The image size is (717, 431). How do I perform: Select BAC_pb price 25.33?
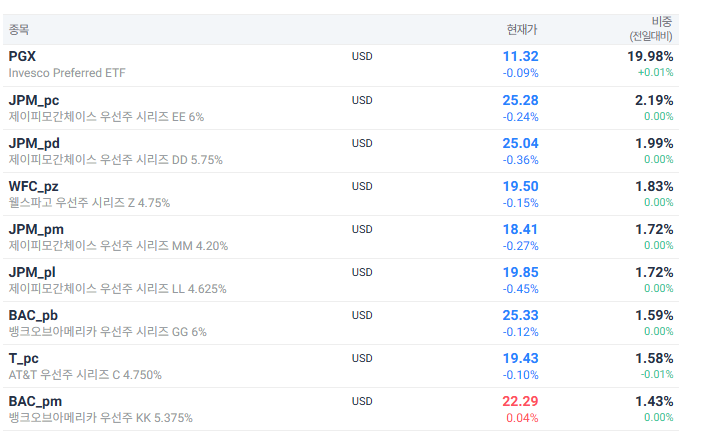click(x=520, y=315)
